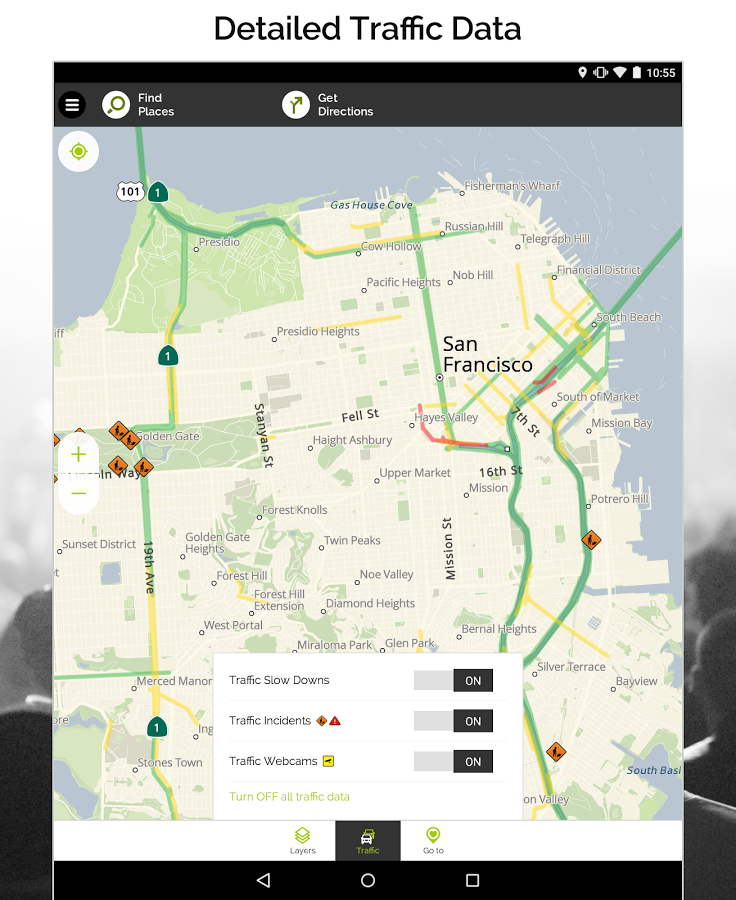This screenshot has height=900, width=736.
Task: Tap the Bernal Heights label
Action: click(499, 629)
